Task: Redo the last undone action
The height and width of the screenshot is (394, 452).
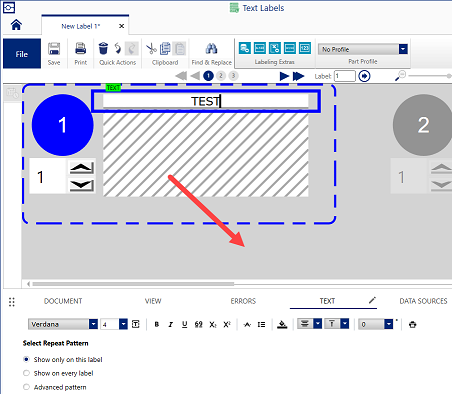Action: 131,48
